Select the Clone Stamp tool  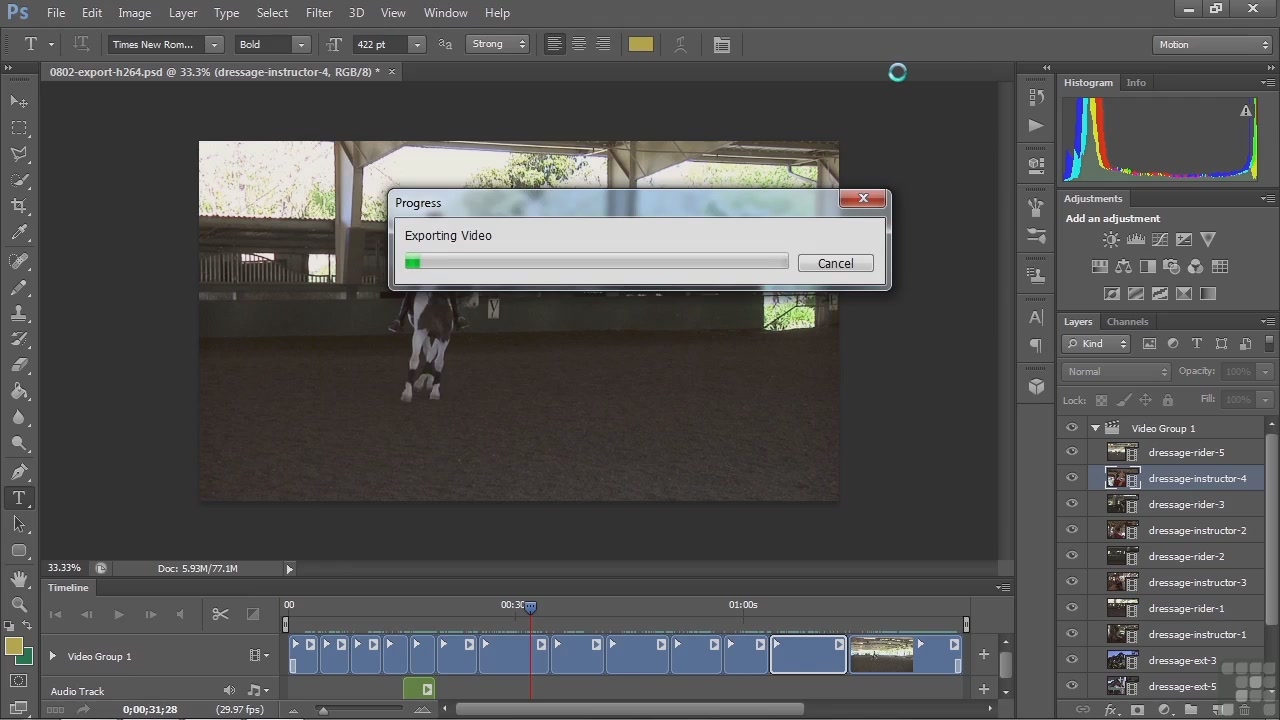tap(19, 313)
